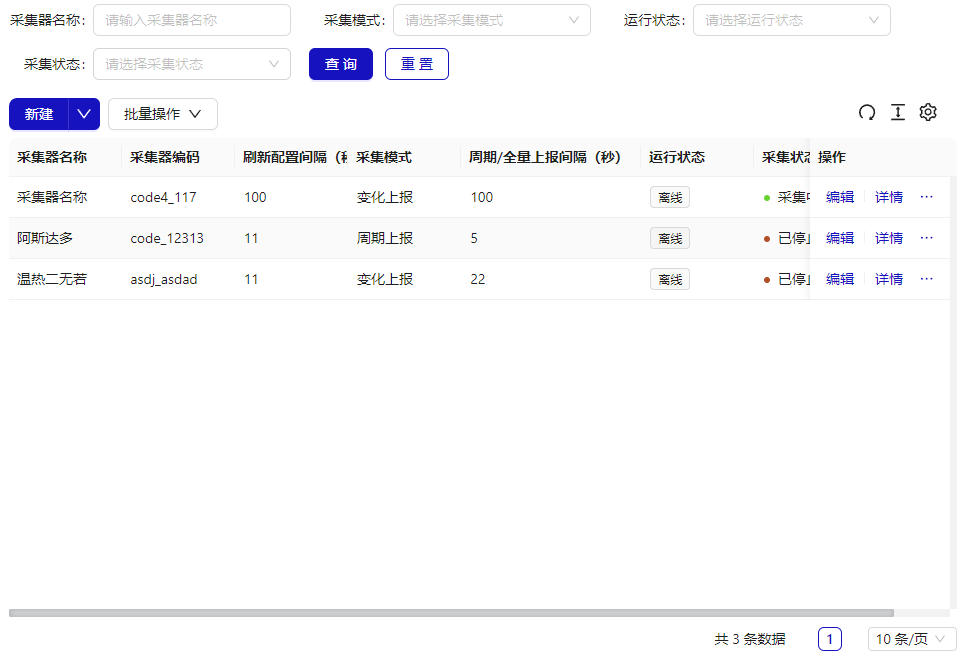Open more actions for code_12313 row
The height and width of the screenshot is (653, 962).
pos(926,238)
